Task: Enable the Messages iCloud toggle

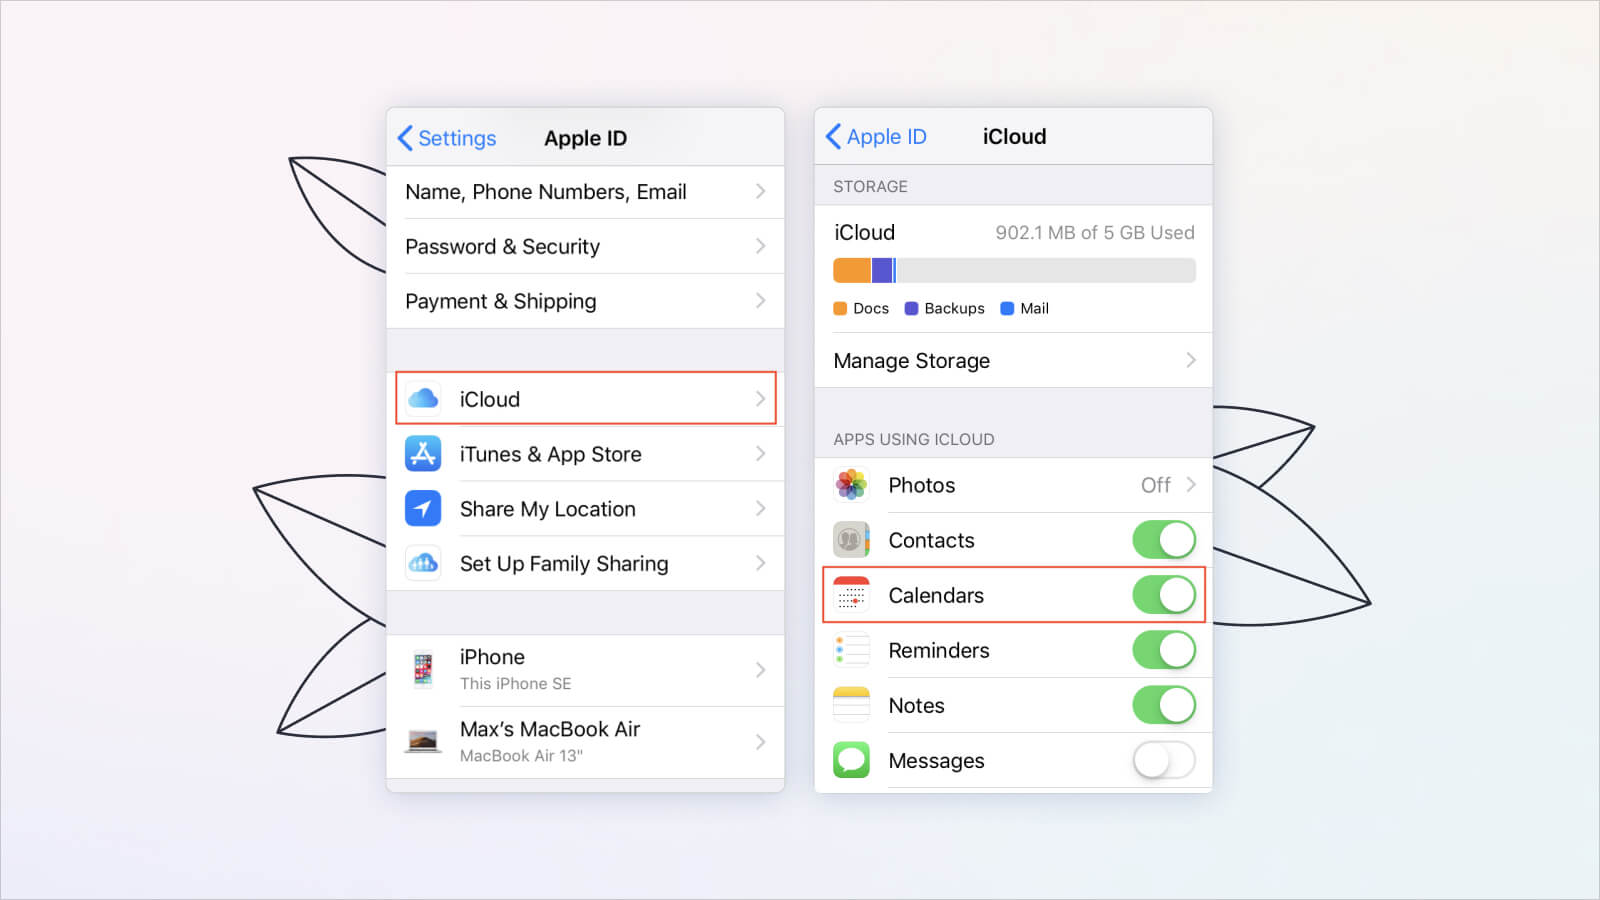Action: point(1163,760)
